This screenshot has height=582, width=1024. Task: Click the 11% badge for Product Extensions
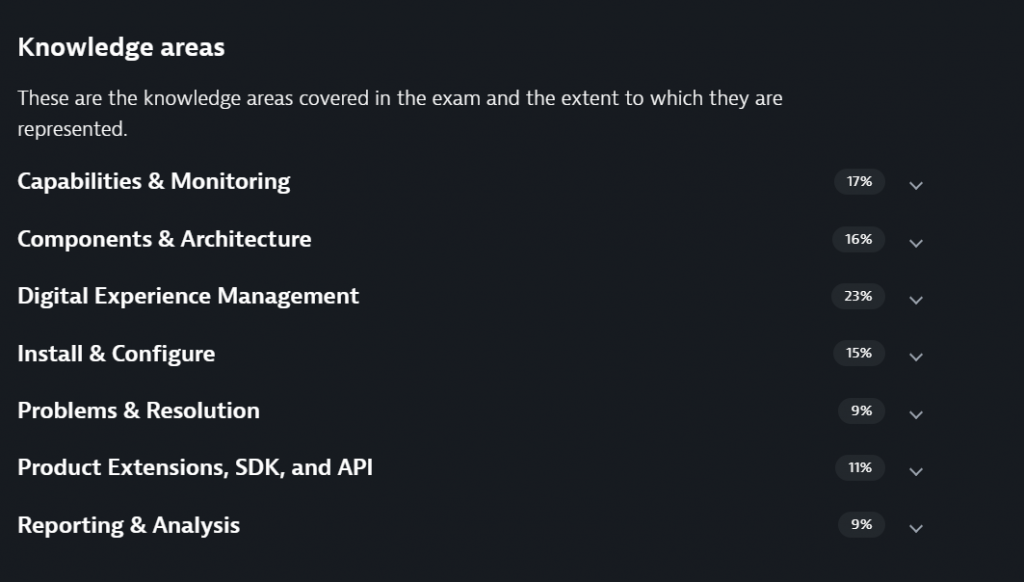click(x=859, y=467)
